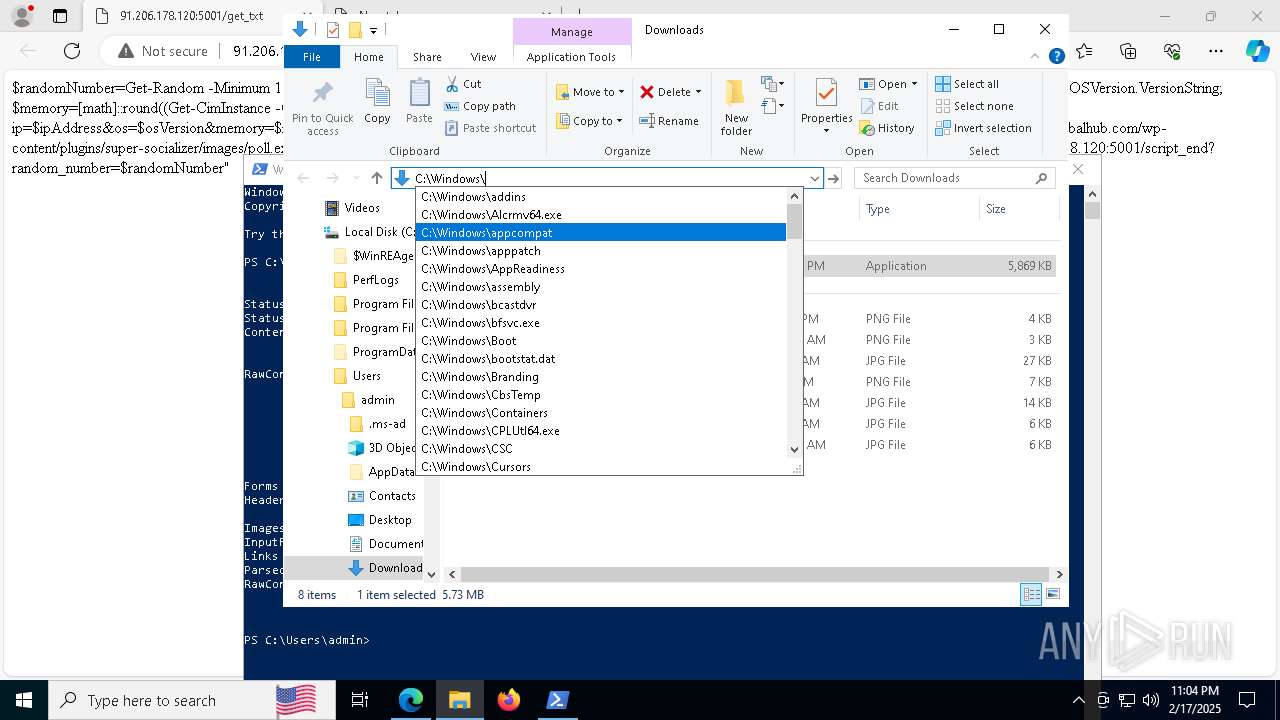Click the Manage contextual tab
Image resolution: width=1280 pixels, height=720 pixels.
click(x=572, y=32)
